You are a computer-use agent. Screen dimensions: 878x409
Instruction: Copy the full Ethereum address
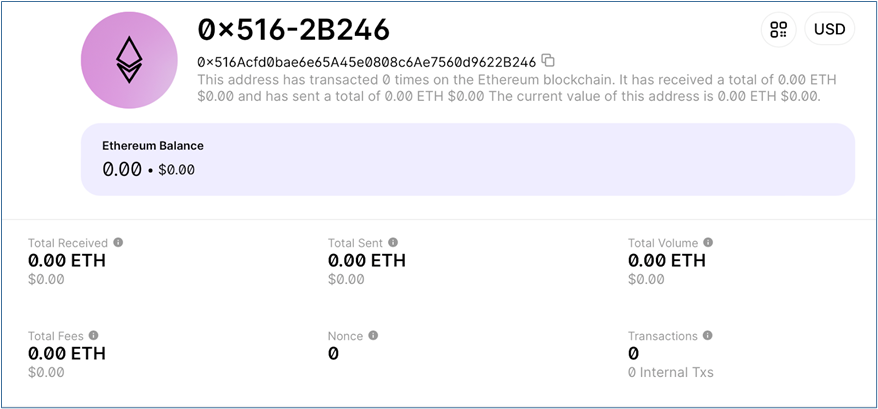tap(548, 60)
